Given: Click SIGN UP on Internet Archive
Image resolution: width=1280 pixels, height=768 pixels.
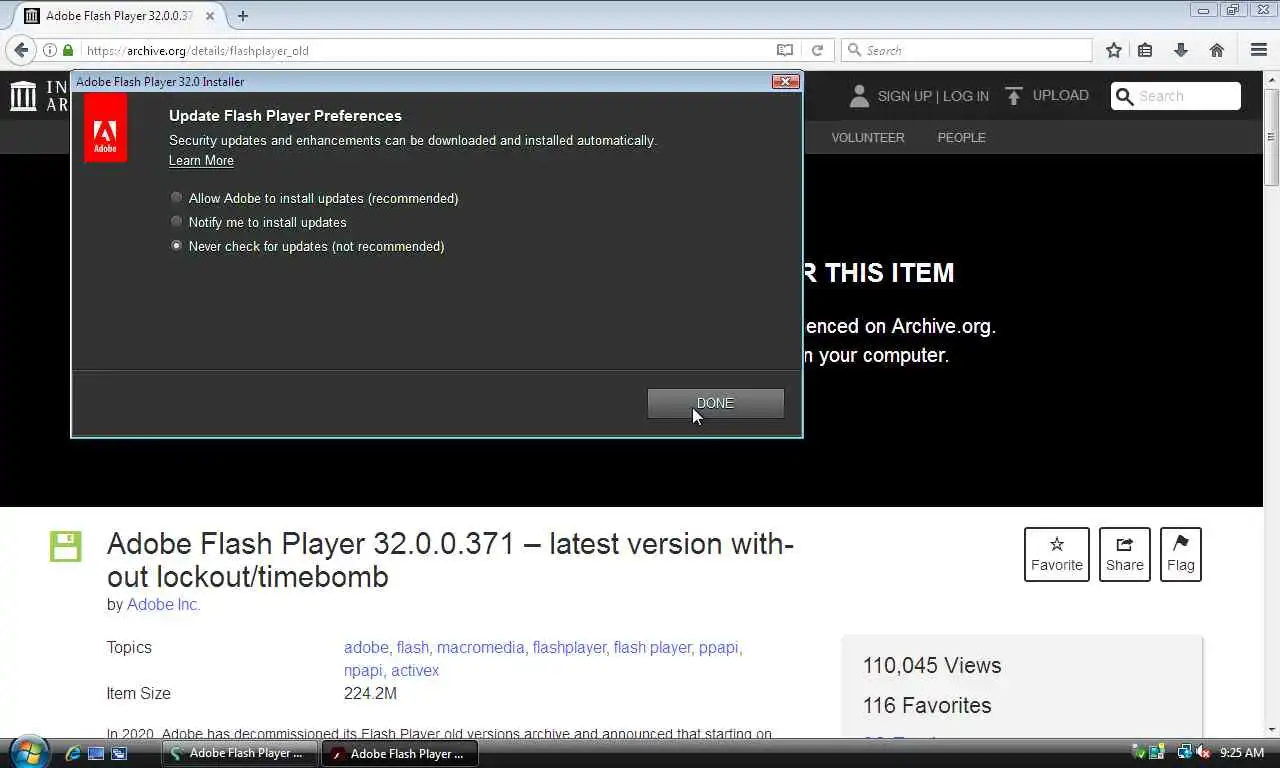Looking at the screenshot, I should point(904,96).
